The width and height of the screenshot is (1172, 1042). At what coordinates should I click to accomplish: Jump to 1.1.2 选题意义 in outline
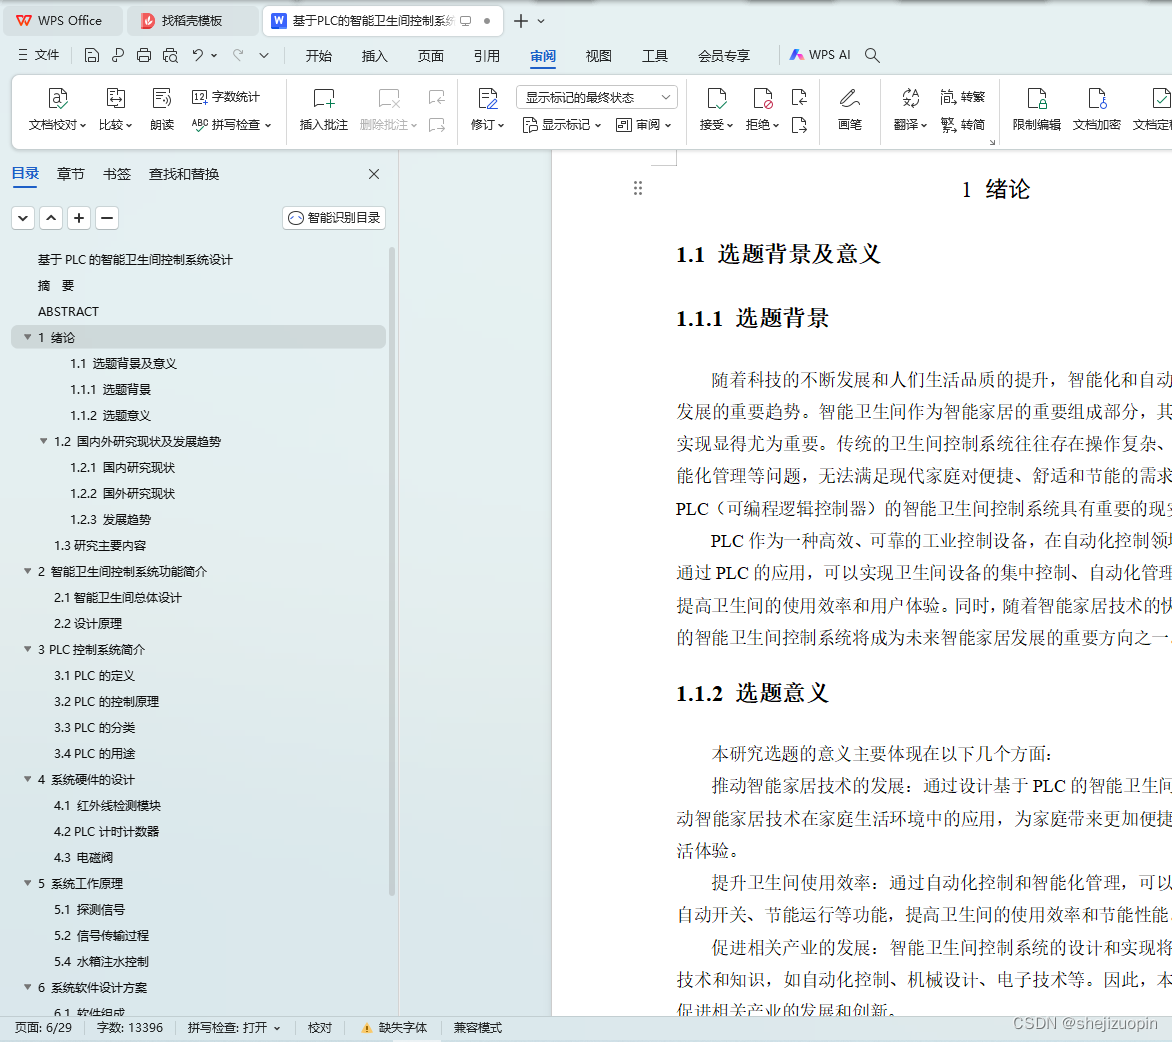[x=111, y=416]
